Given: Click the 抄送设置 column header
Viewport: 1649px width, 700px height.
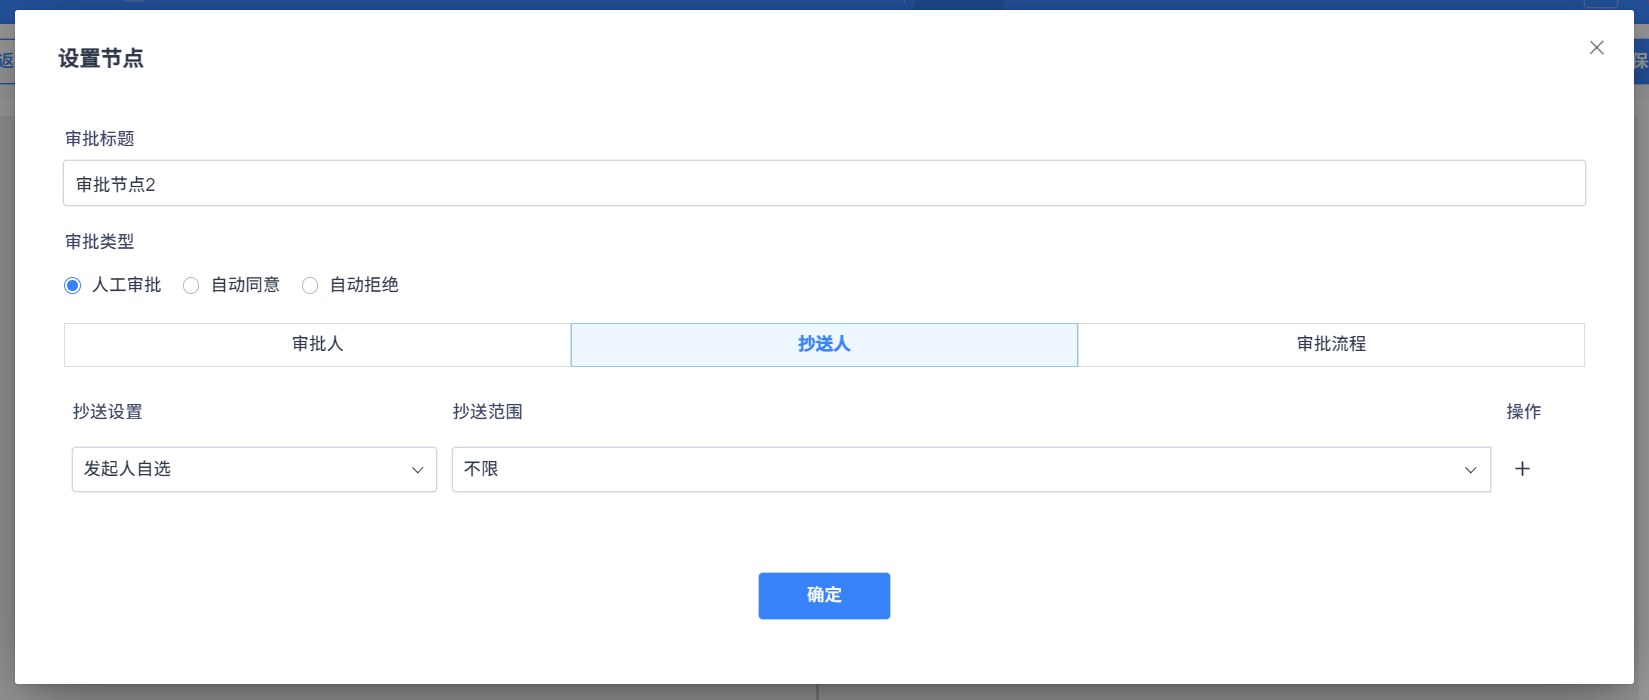Looking at the screenshot, I should click(x=108, y=412).
